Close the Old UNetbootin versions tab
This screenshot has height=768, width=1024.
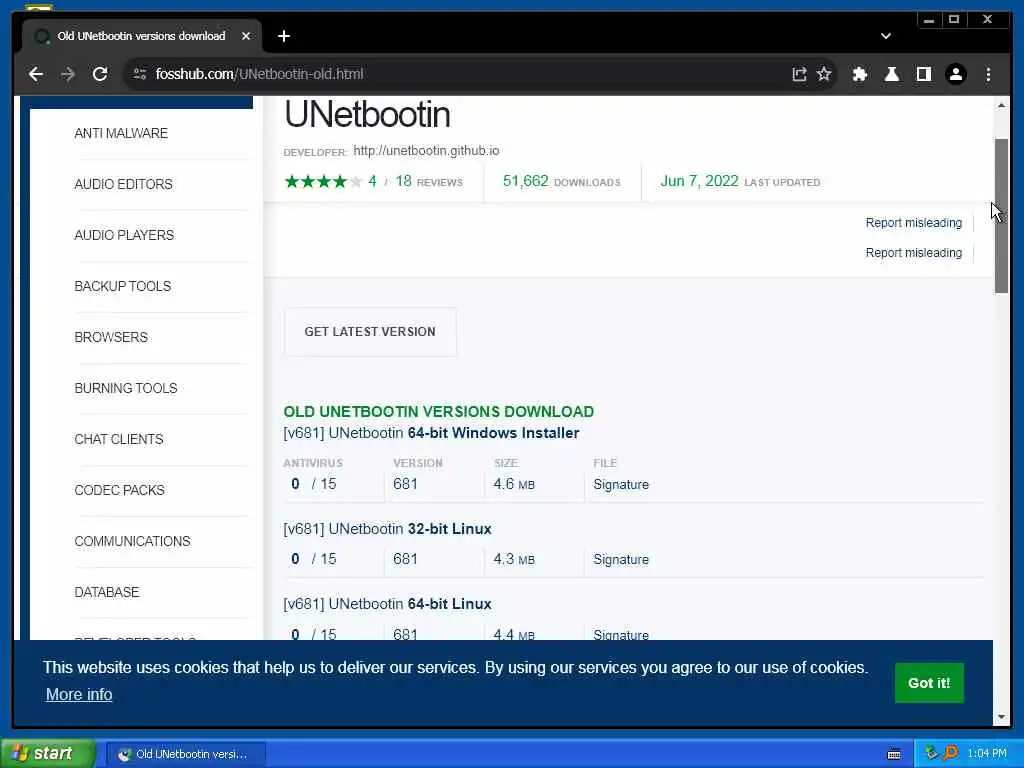(246, 36)
